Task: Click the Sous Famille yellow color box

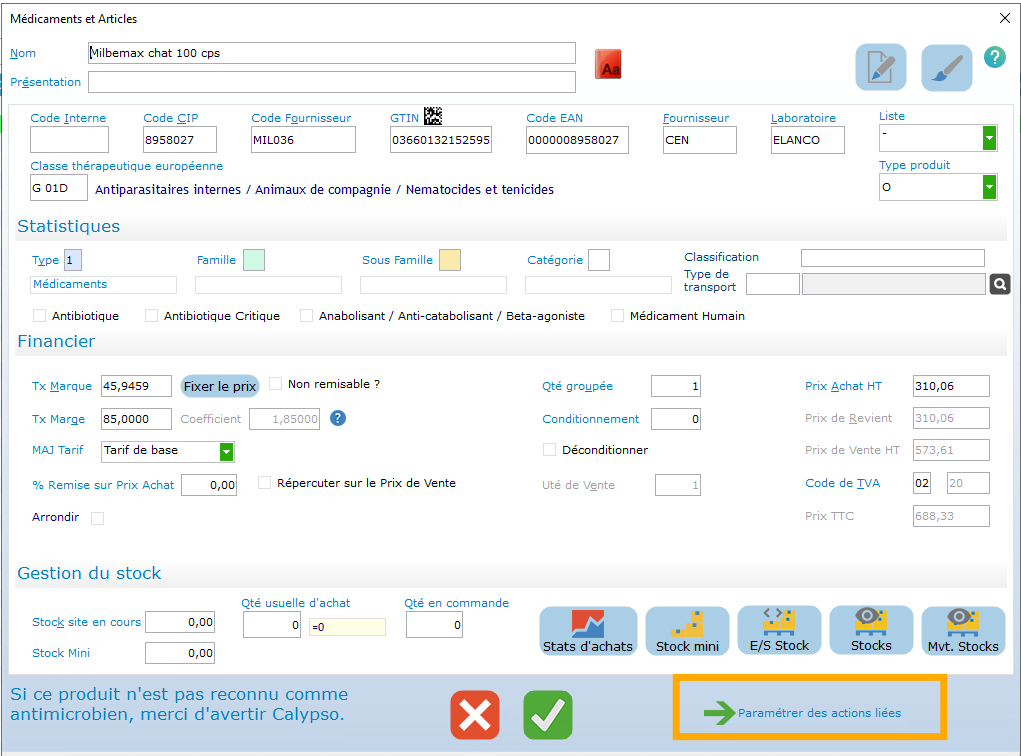Action: (450, 260)
